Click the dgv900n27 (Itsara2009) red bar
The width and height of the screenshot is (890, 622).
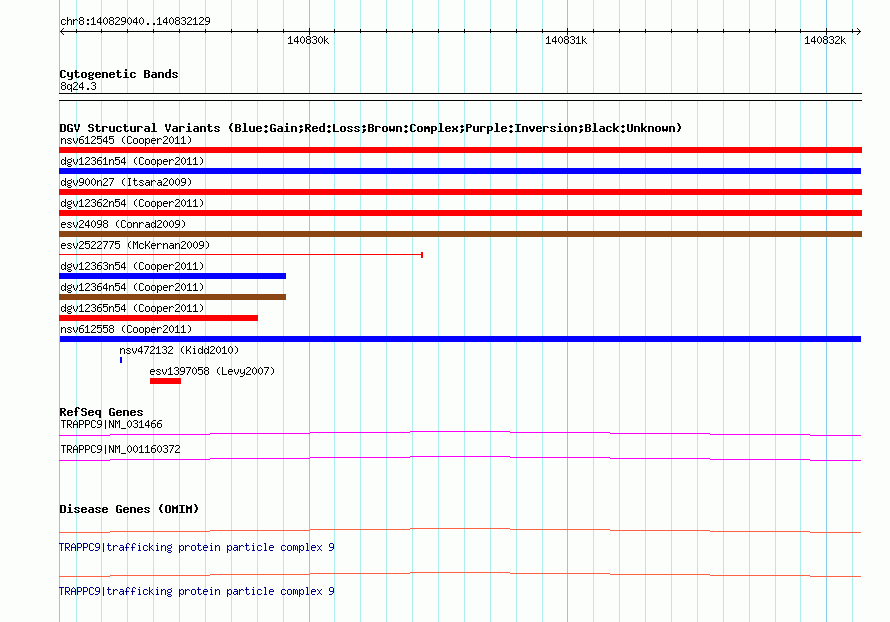460,192
